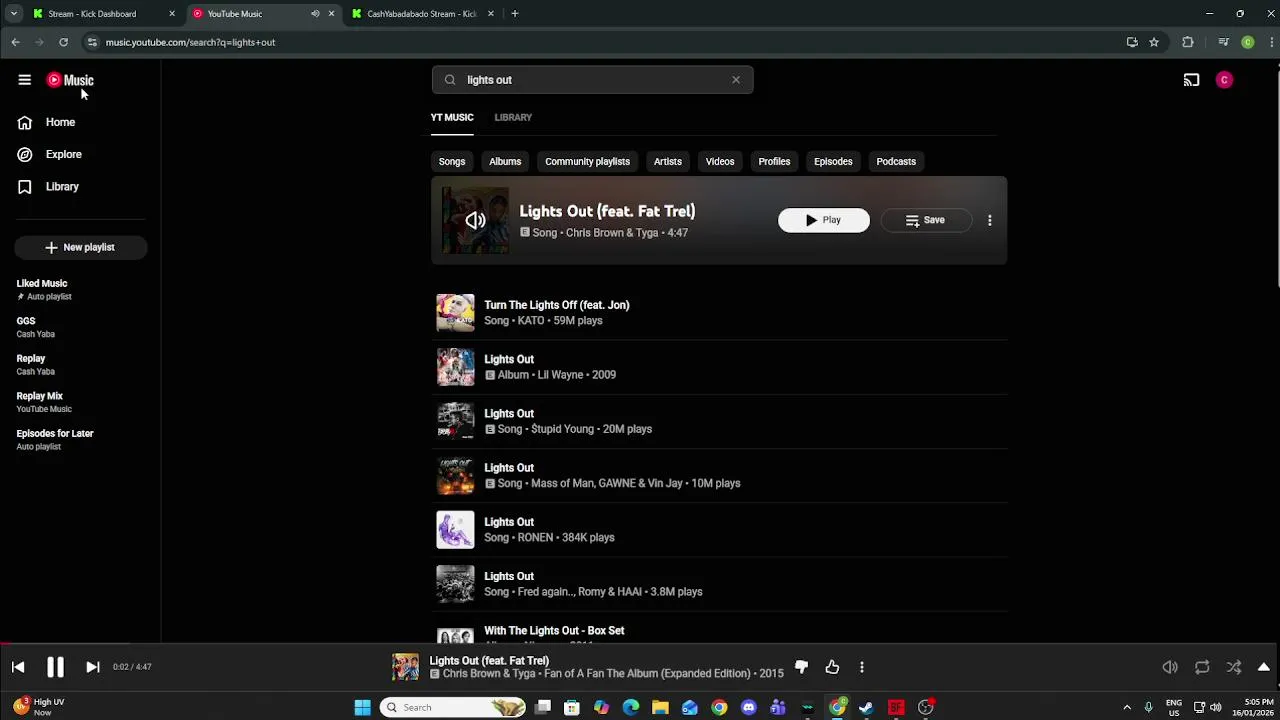Viewport: 1280px width, 720px height.
Task: Filter results by Songs
Action: click(x=452, y=161)
